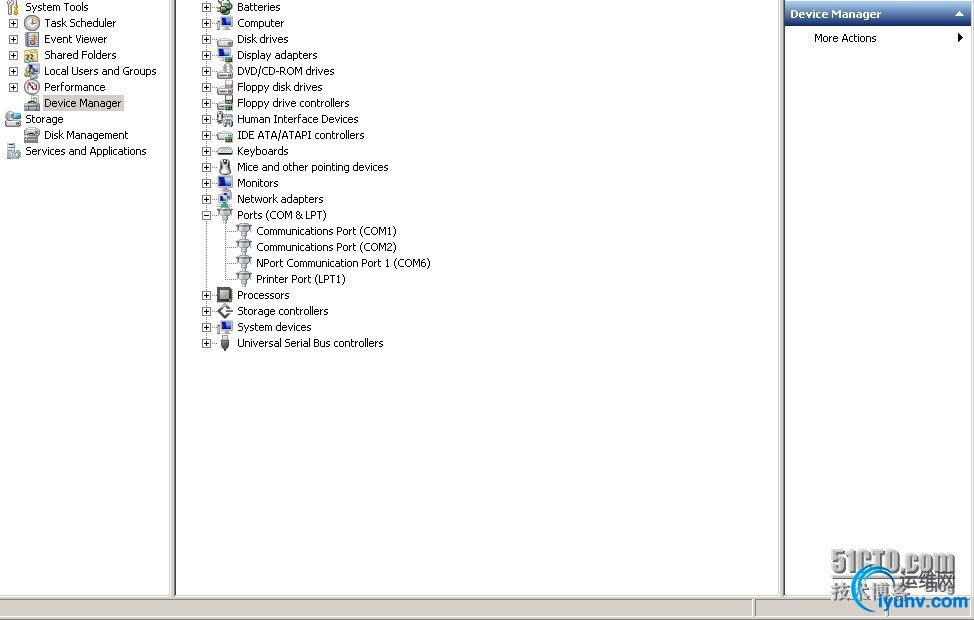Click the Computer device icon

225,24
